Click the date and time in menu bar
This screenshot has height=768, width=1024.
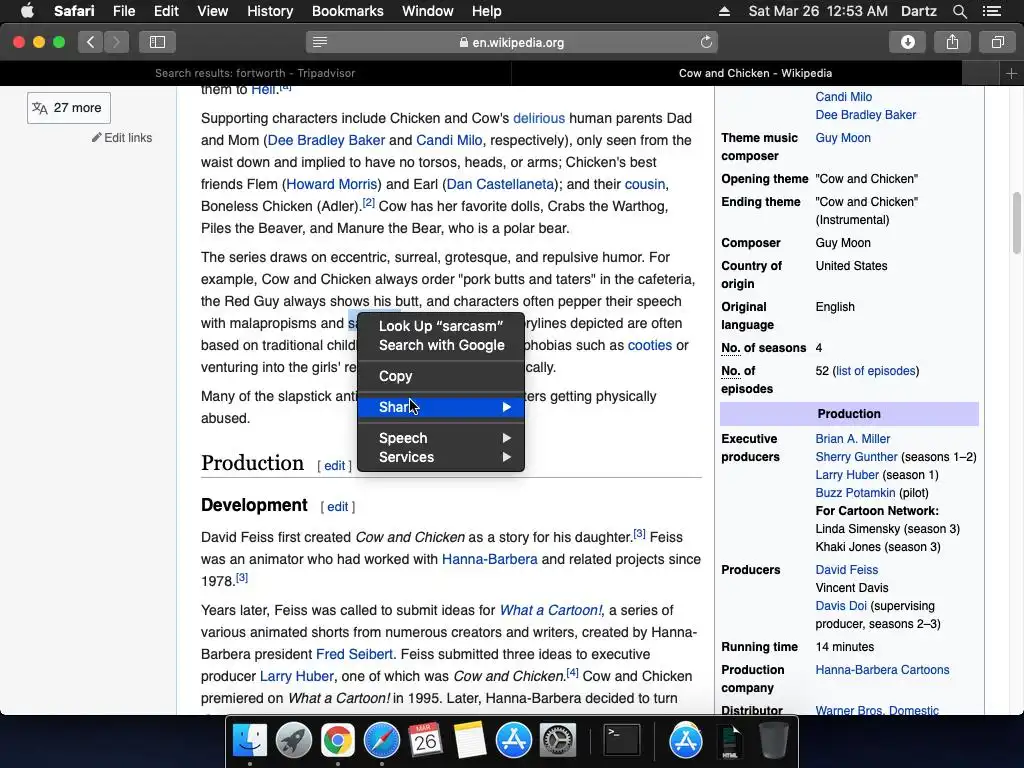[x=818, y=11]
